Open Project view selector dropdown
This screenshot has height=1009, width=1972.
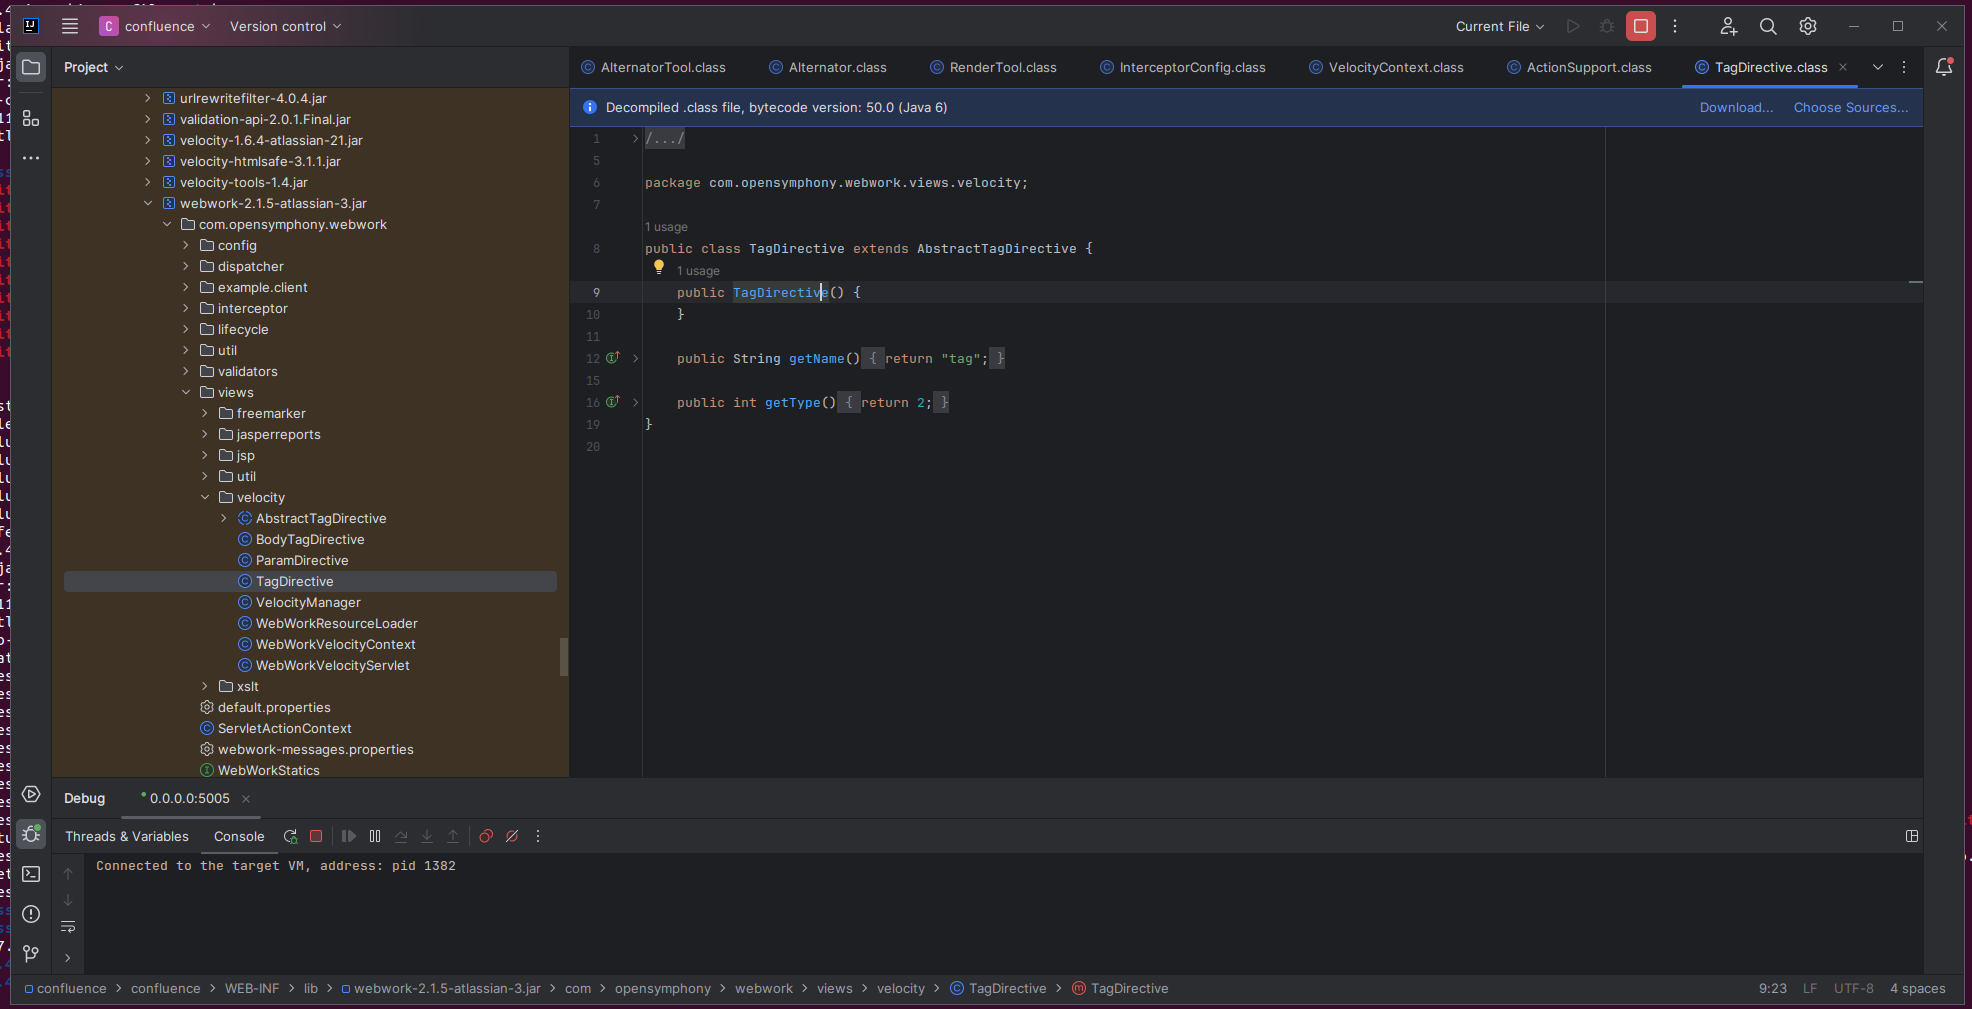[x=93, y=67]
